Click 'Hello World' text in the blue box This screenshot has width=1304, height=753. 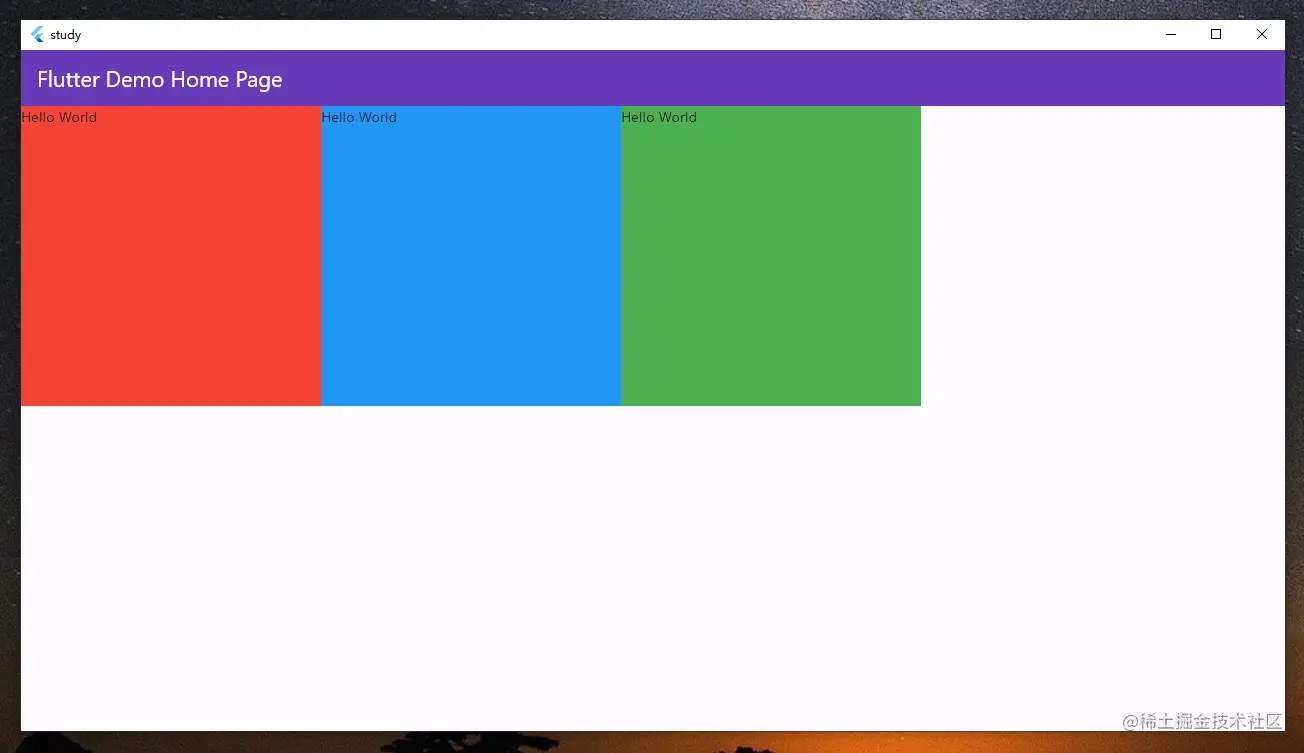pyautogui.click(x=359, y=117)
